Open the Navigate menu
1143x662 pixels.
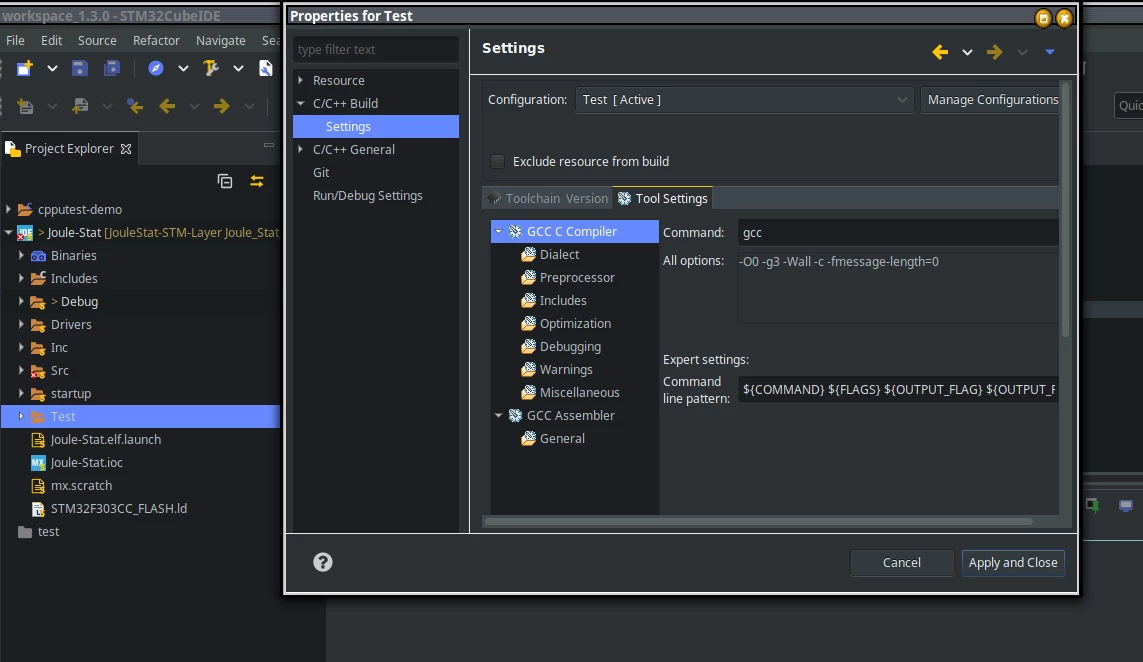[221, 41]
